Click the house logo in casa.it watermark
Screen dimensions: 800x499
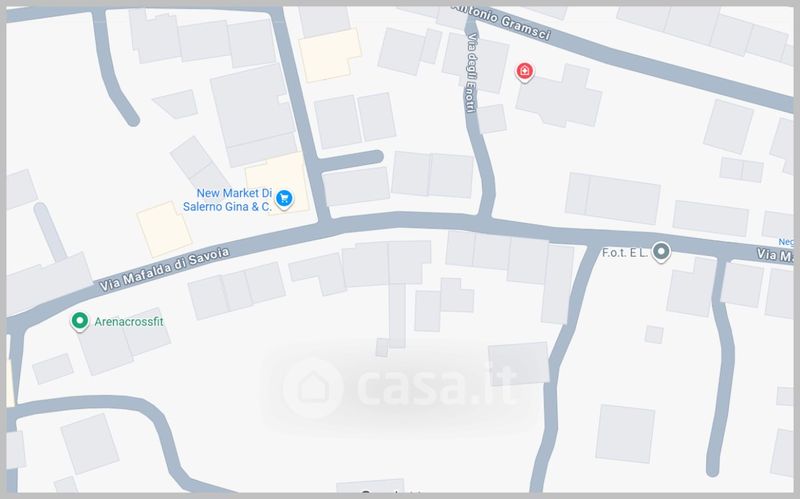coord(313,387)
